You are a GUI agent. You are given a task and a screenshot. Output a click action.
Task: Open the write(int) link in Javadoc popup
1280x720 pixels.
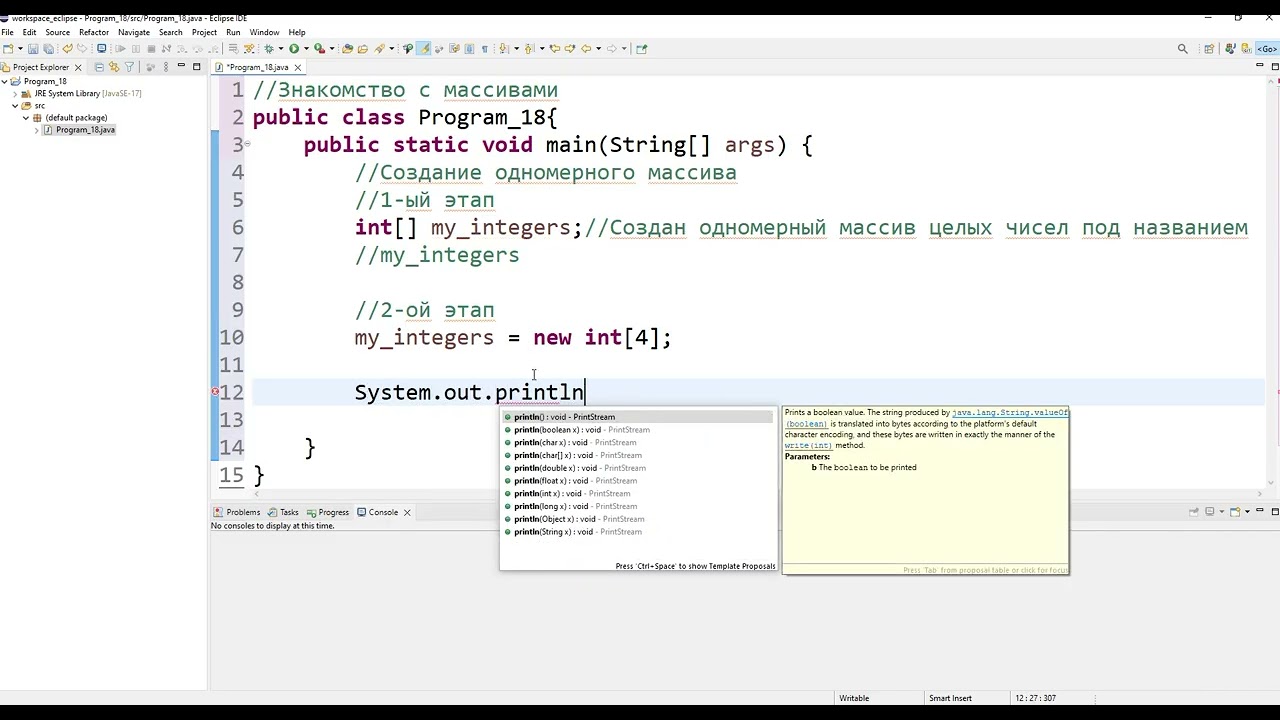point(808,445)
